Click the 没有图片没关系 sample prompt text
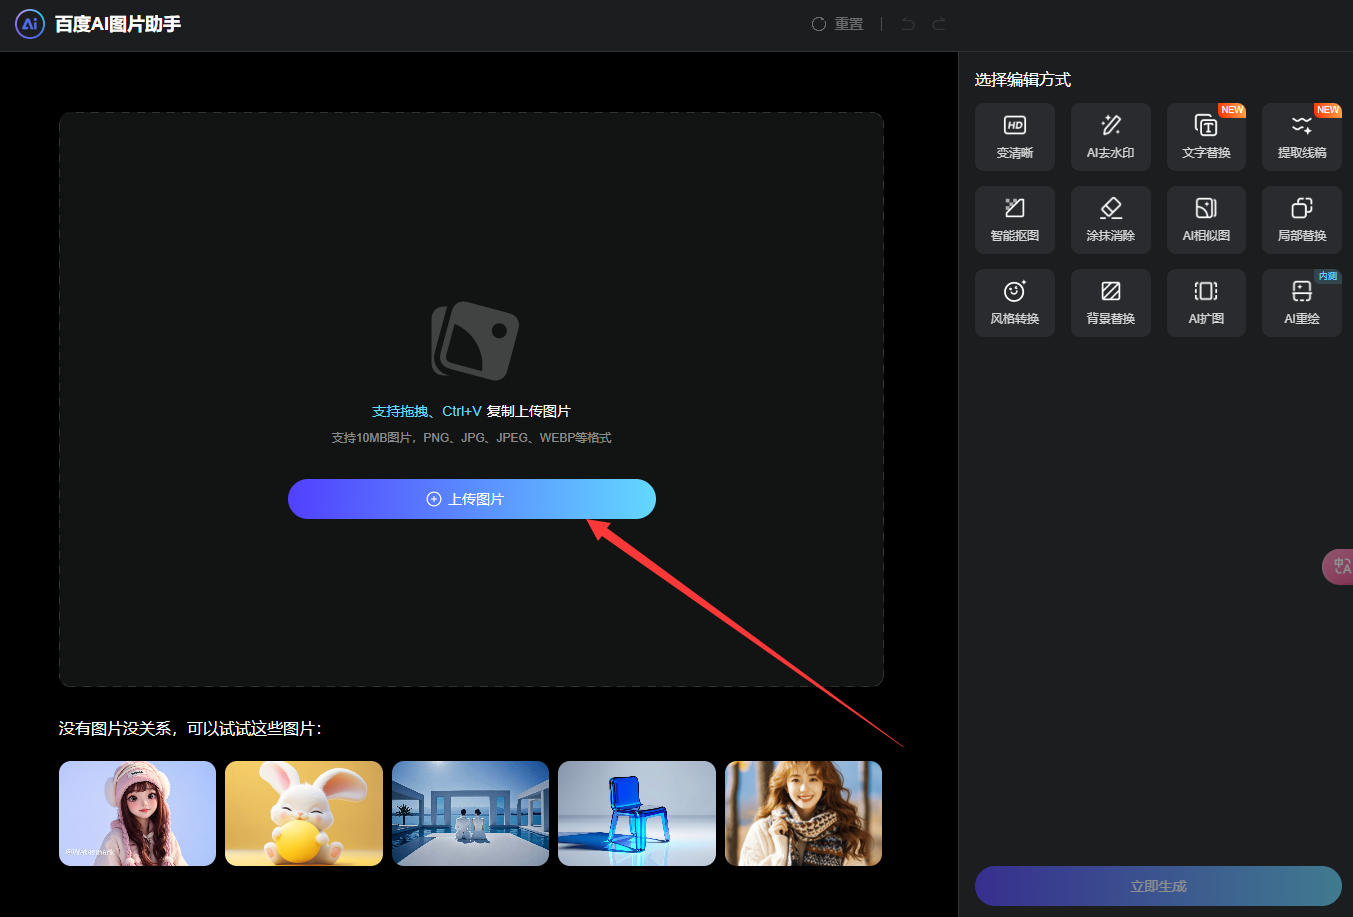Screen dimensions: 1353x917 coord(190,729)
